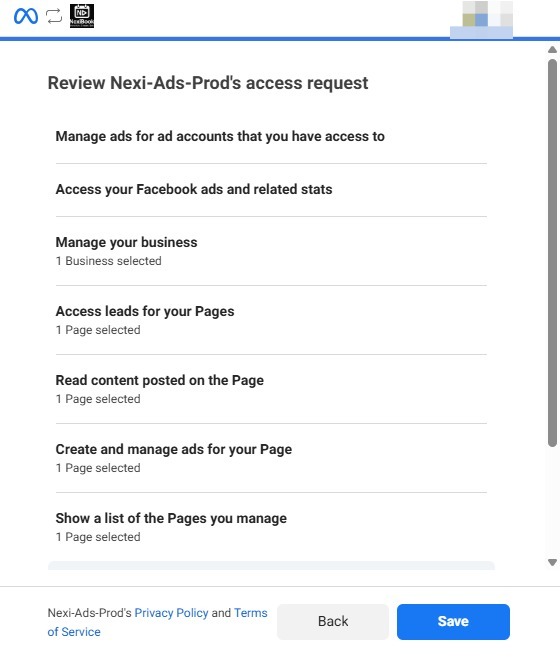Select Show a list of Pages you manage
Viewport: 560px width, 664px height.
pos(271,527)
